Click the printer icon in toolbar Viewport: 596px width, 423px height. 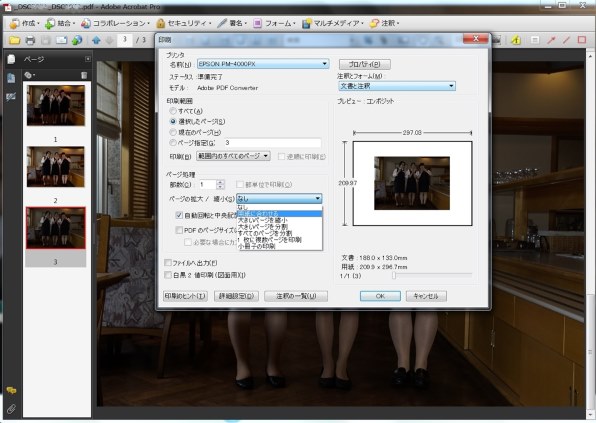pyautogui.click(x=30, y=40)
